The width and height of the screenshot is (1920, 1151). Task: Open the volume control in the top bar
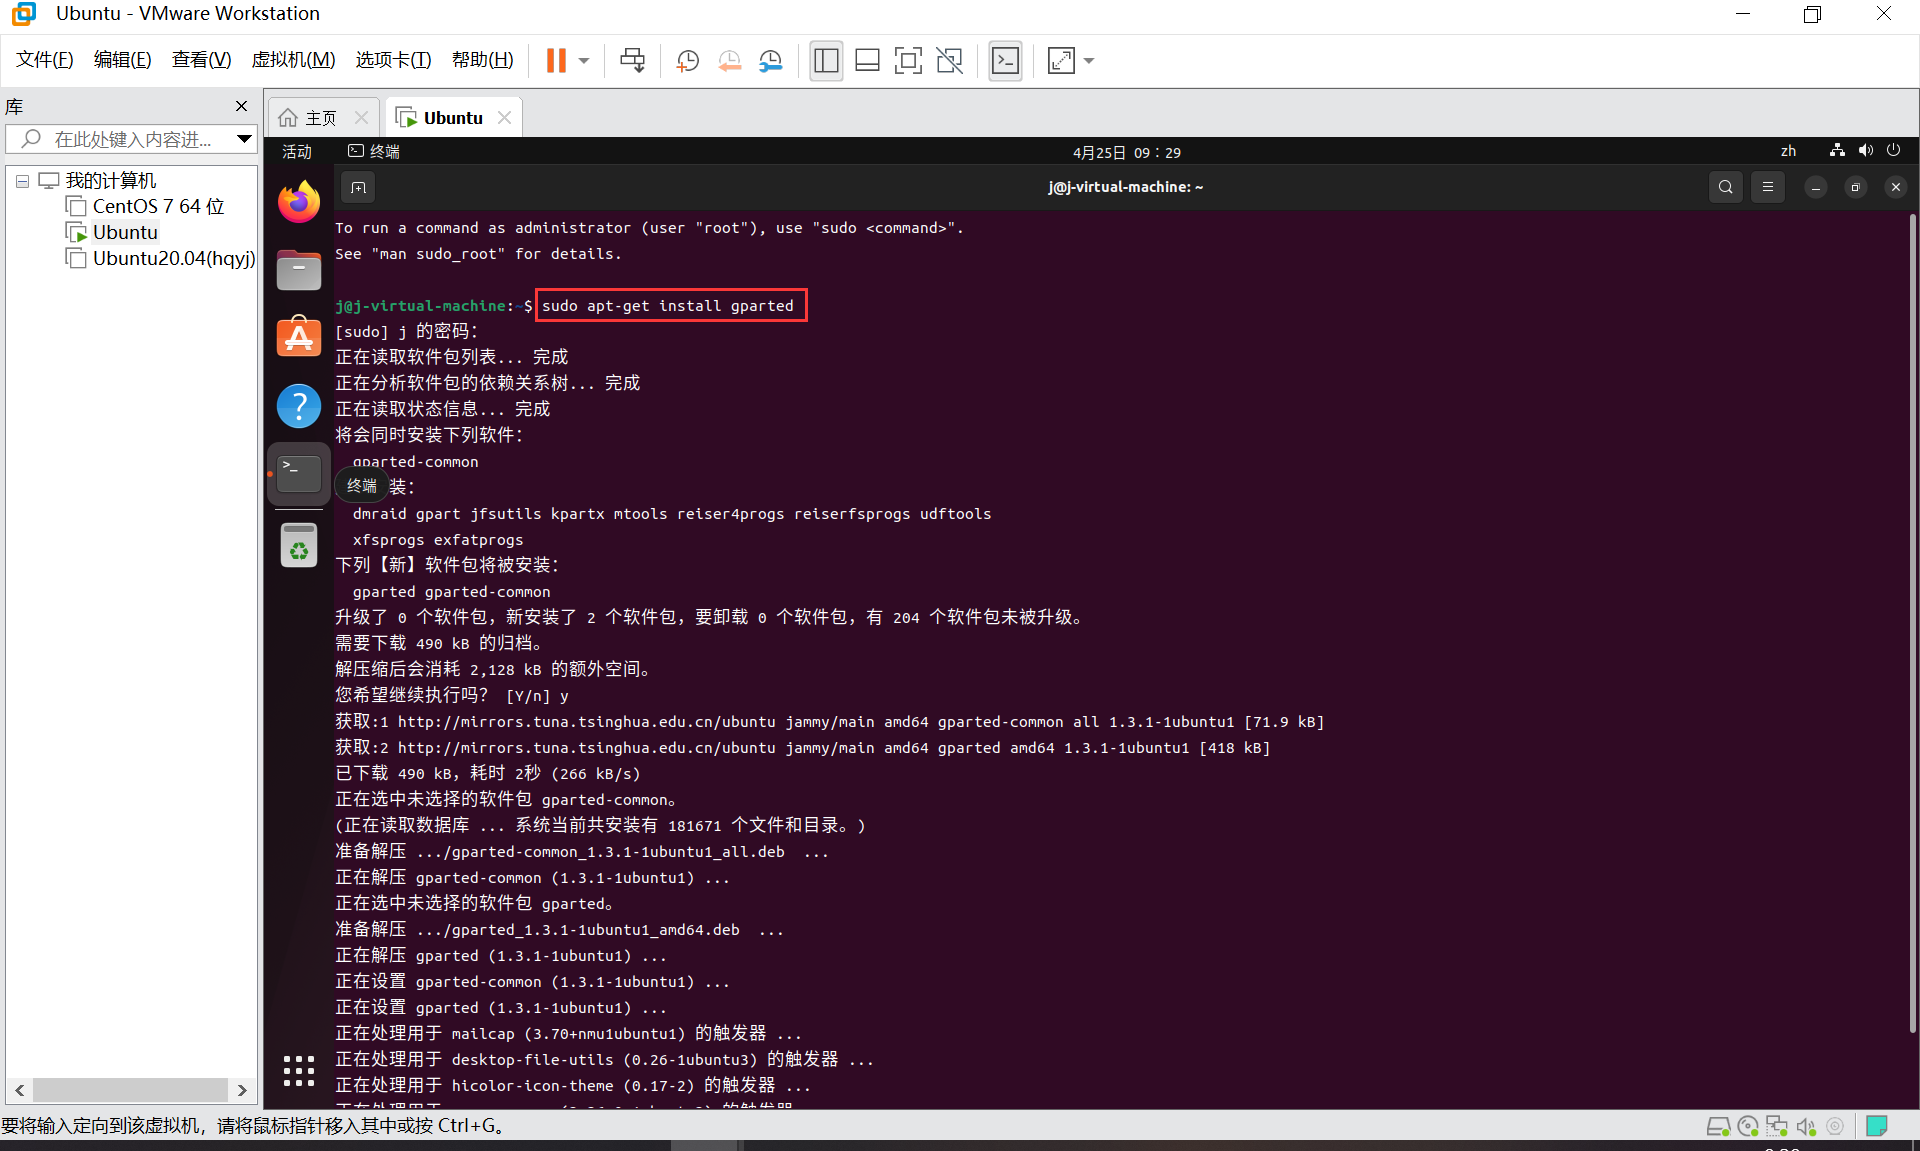pyautogui.click(x=1865, y=150)
